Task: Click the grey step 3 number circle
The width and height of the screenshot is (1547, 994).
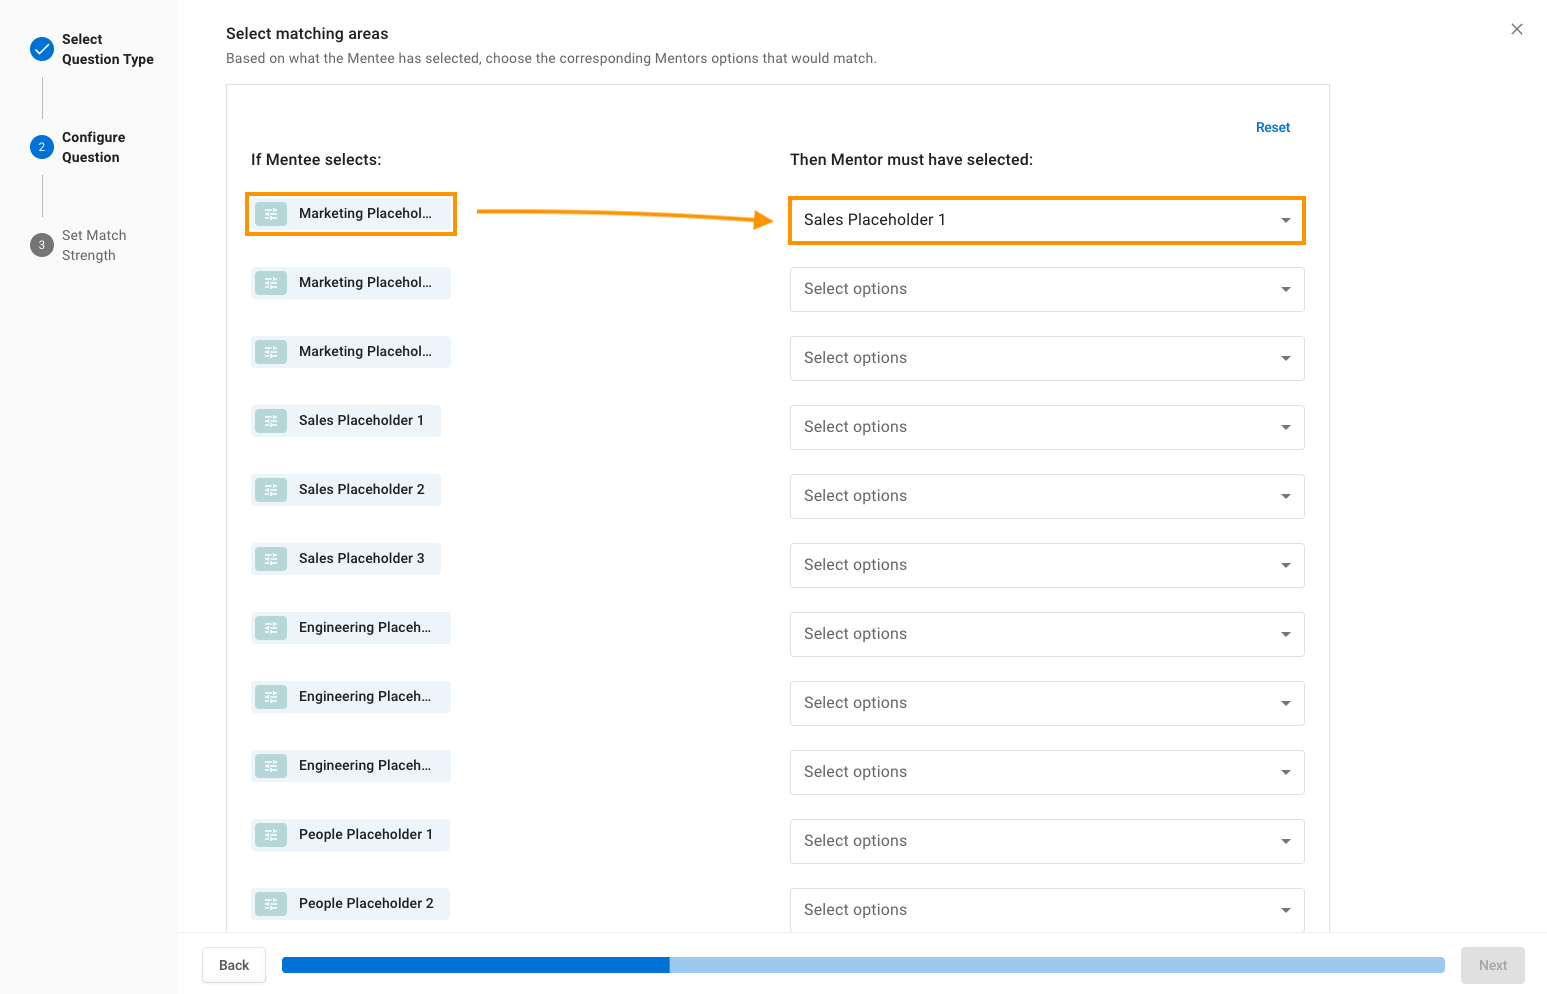Action: [x=42, y=245]
